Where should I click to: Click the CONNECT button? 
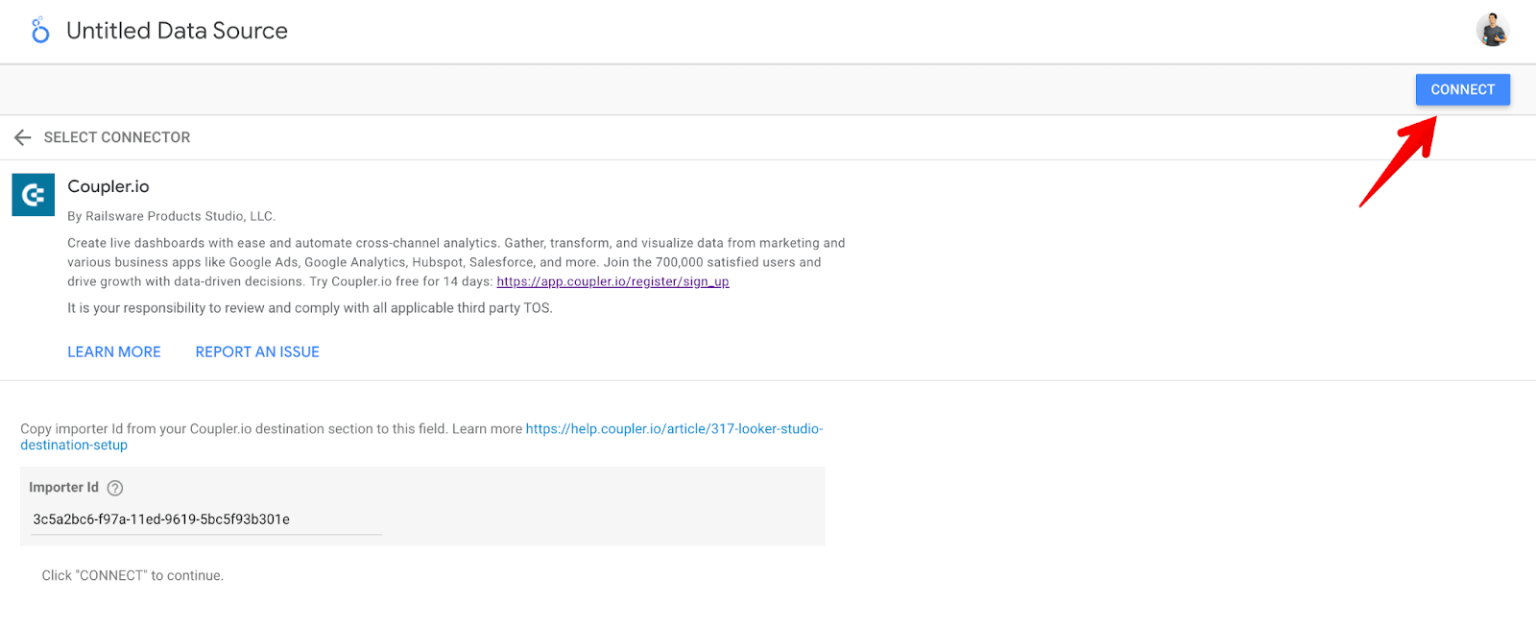[x=1462, y=89]
